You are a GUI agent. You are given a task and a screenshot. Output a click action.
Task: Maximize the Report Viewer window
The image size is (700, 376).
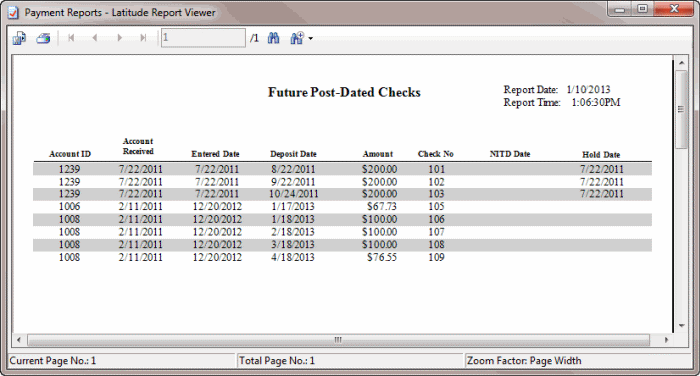(x=642, y=9)
